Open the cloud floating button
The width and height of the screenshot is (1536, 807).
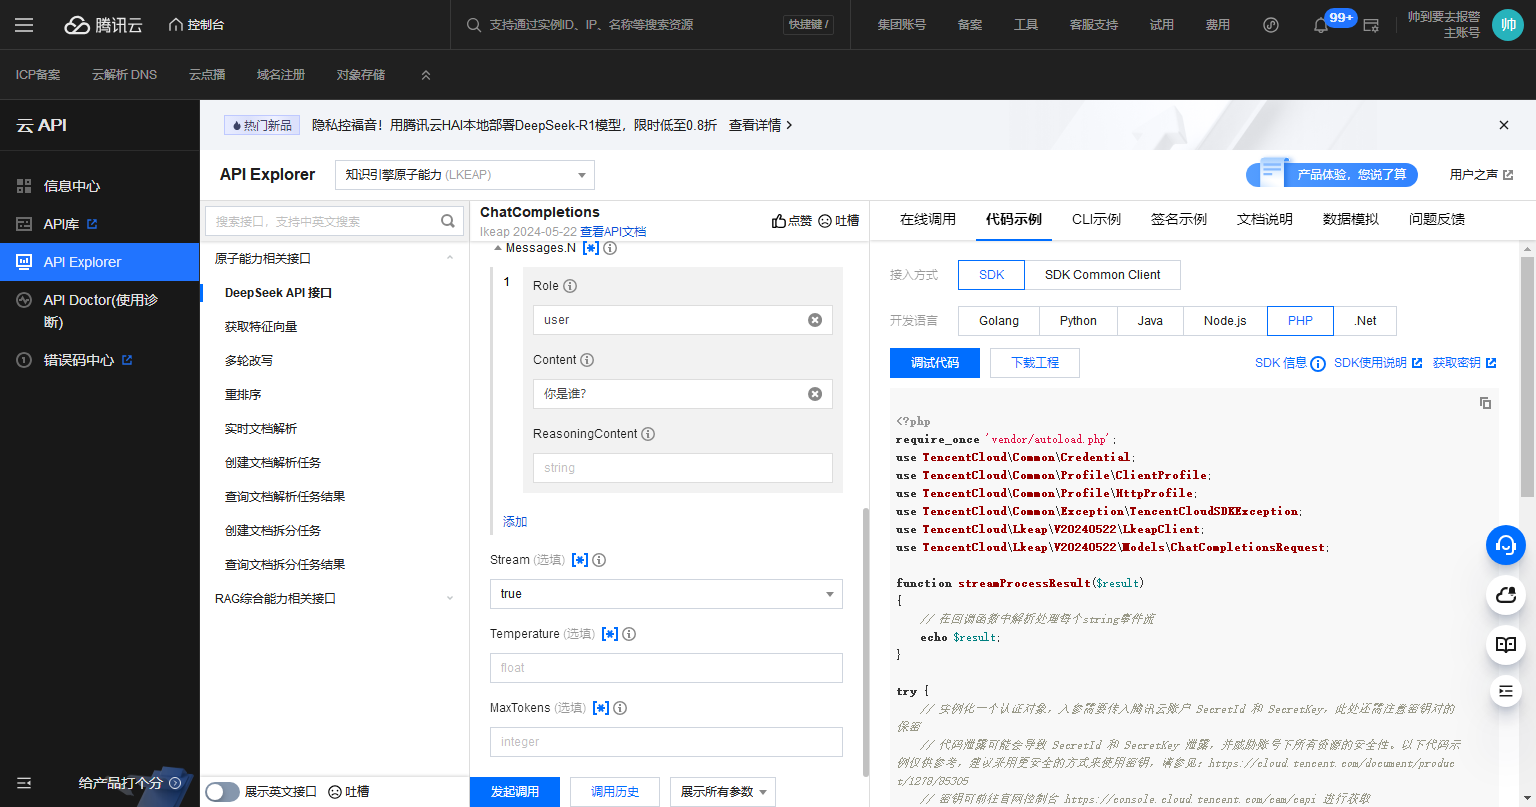coord(1506,595)
